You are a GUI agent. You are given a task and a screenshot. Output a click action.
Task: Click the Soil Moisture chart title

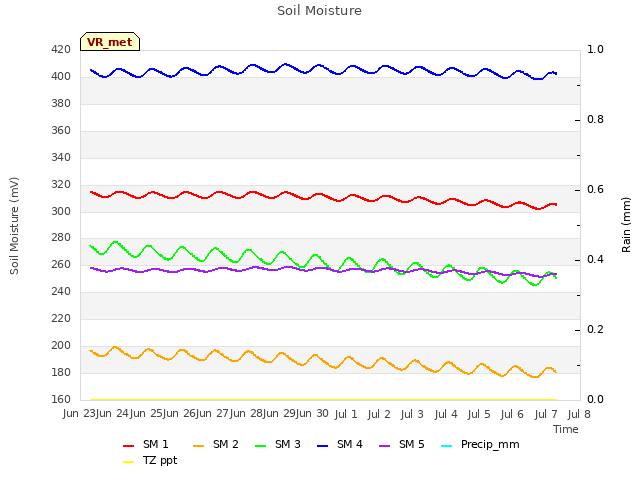click(x=319, y=11)
